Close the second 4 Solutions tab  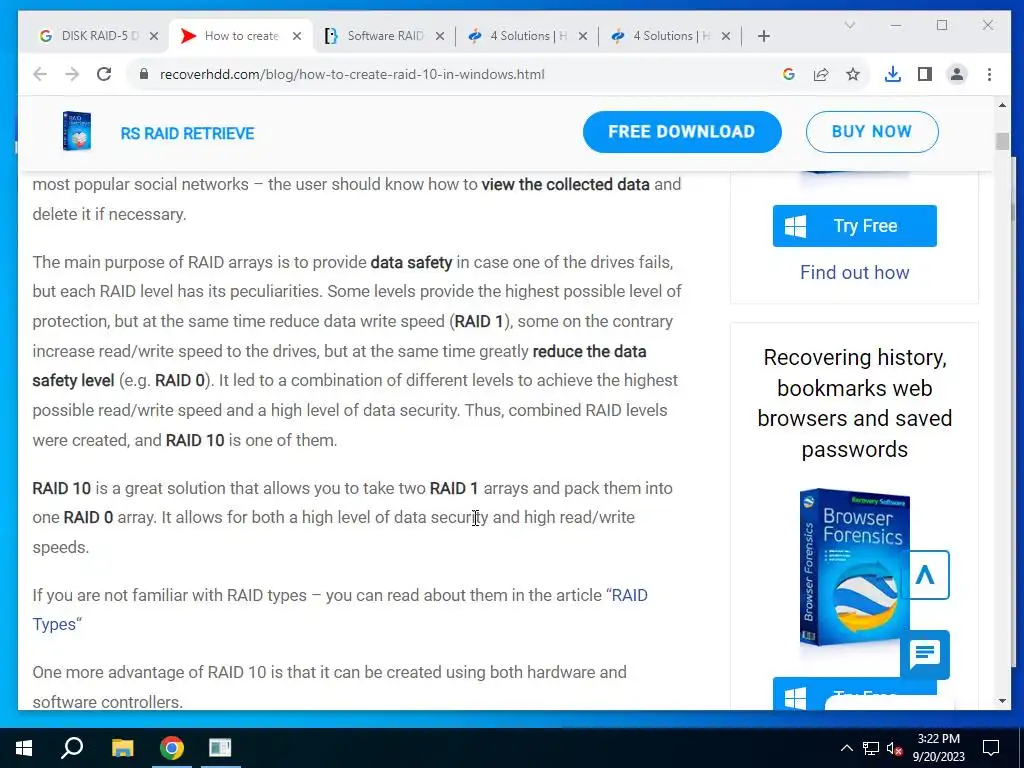(x=726, y=37)
